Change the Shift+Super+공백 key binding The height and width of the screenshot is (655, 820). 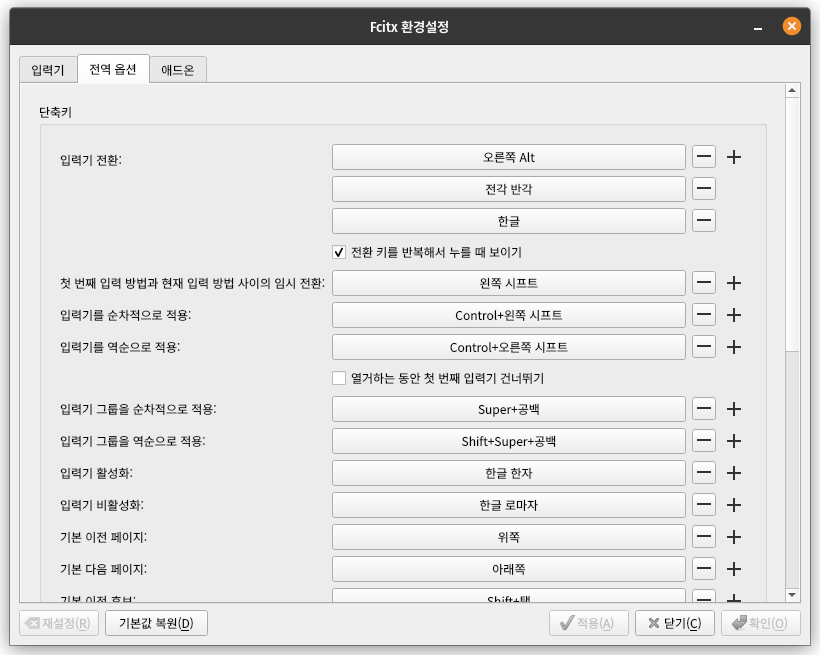[508, 441]
